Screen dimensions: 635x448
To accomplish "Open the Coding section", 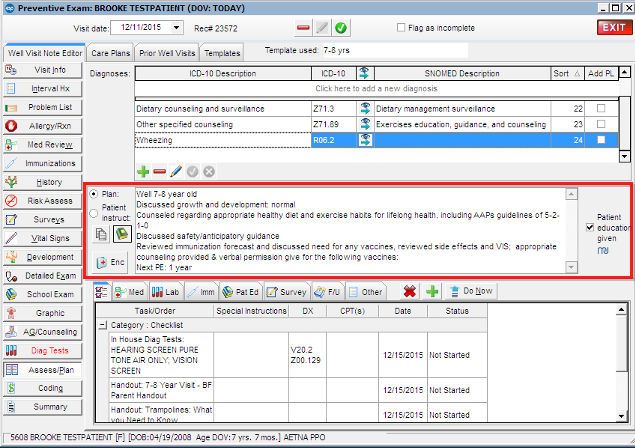I will (x=43, y=388).
